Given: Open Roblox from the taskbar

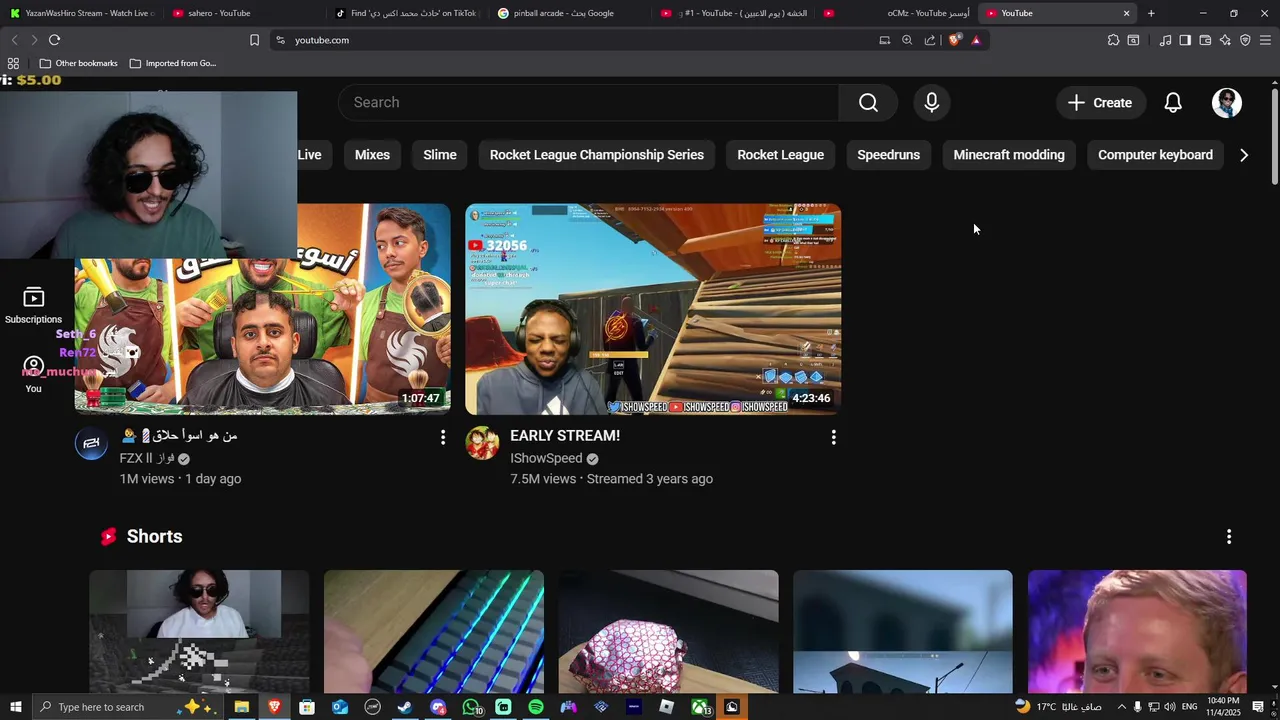Looking at the screenshot, I should [x=667, y=707].
